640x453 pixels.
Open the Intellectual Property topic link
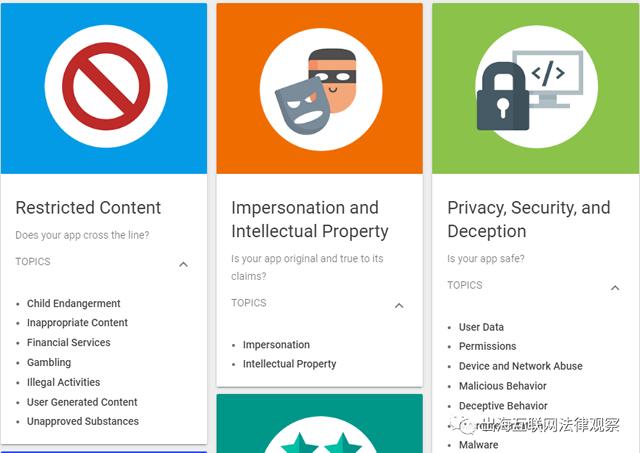coord(290,364)
